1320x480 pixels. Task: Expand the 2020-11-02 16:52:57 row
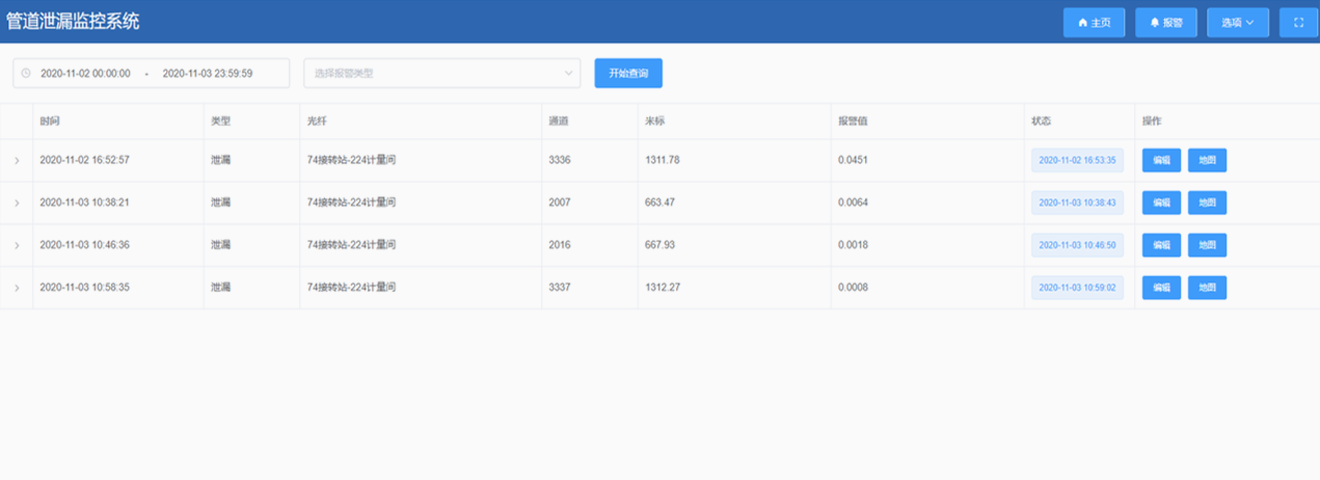[x=16, y=161]
